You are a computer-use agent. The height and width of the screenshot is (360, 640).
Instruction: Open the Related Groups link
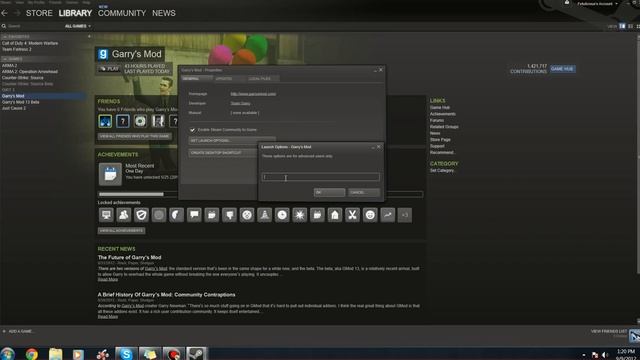pyautogui.click(x=444, y=127)
